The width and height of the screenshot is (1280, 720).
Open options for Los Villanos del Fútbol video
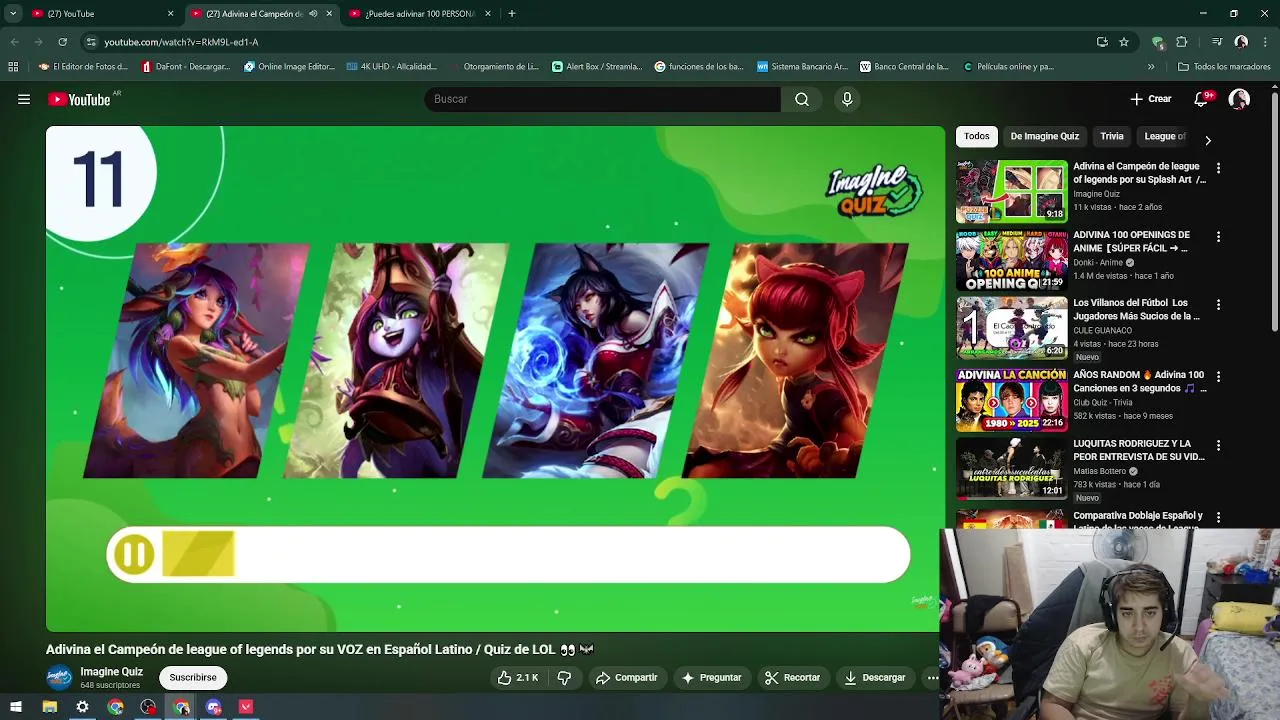pos(1218,305)
